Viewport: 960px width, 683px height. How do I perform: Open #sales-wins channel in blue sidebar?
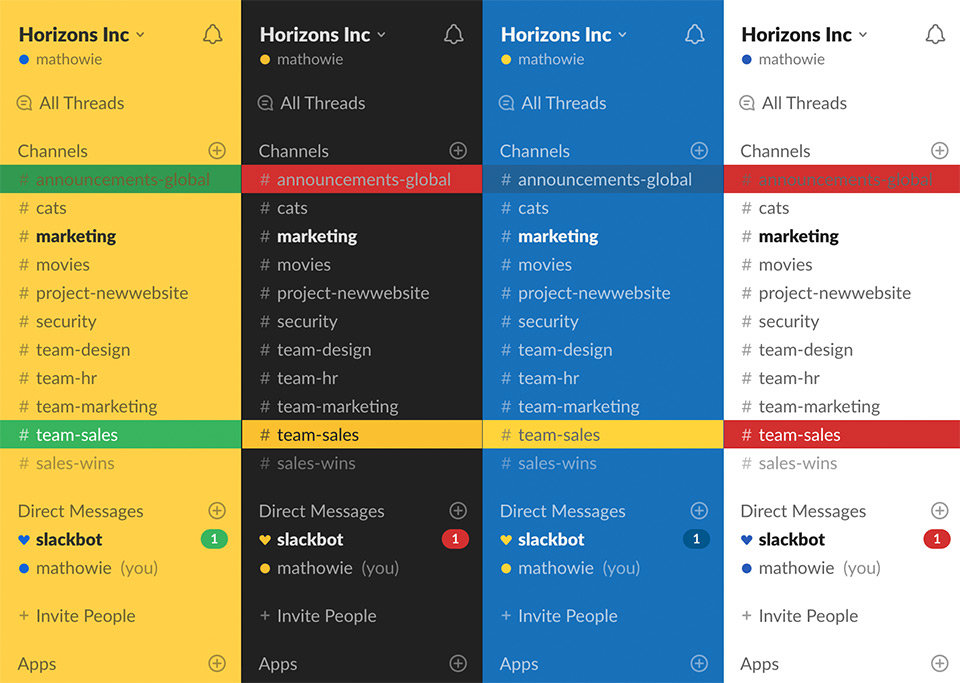603,463
